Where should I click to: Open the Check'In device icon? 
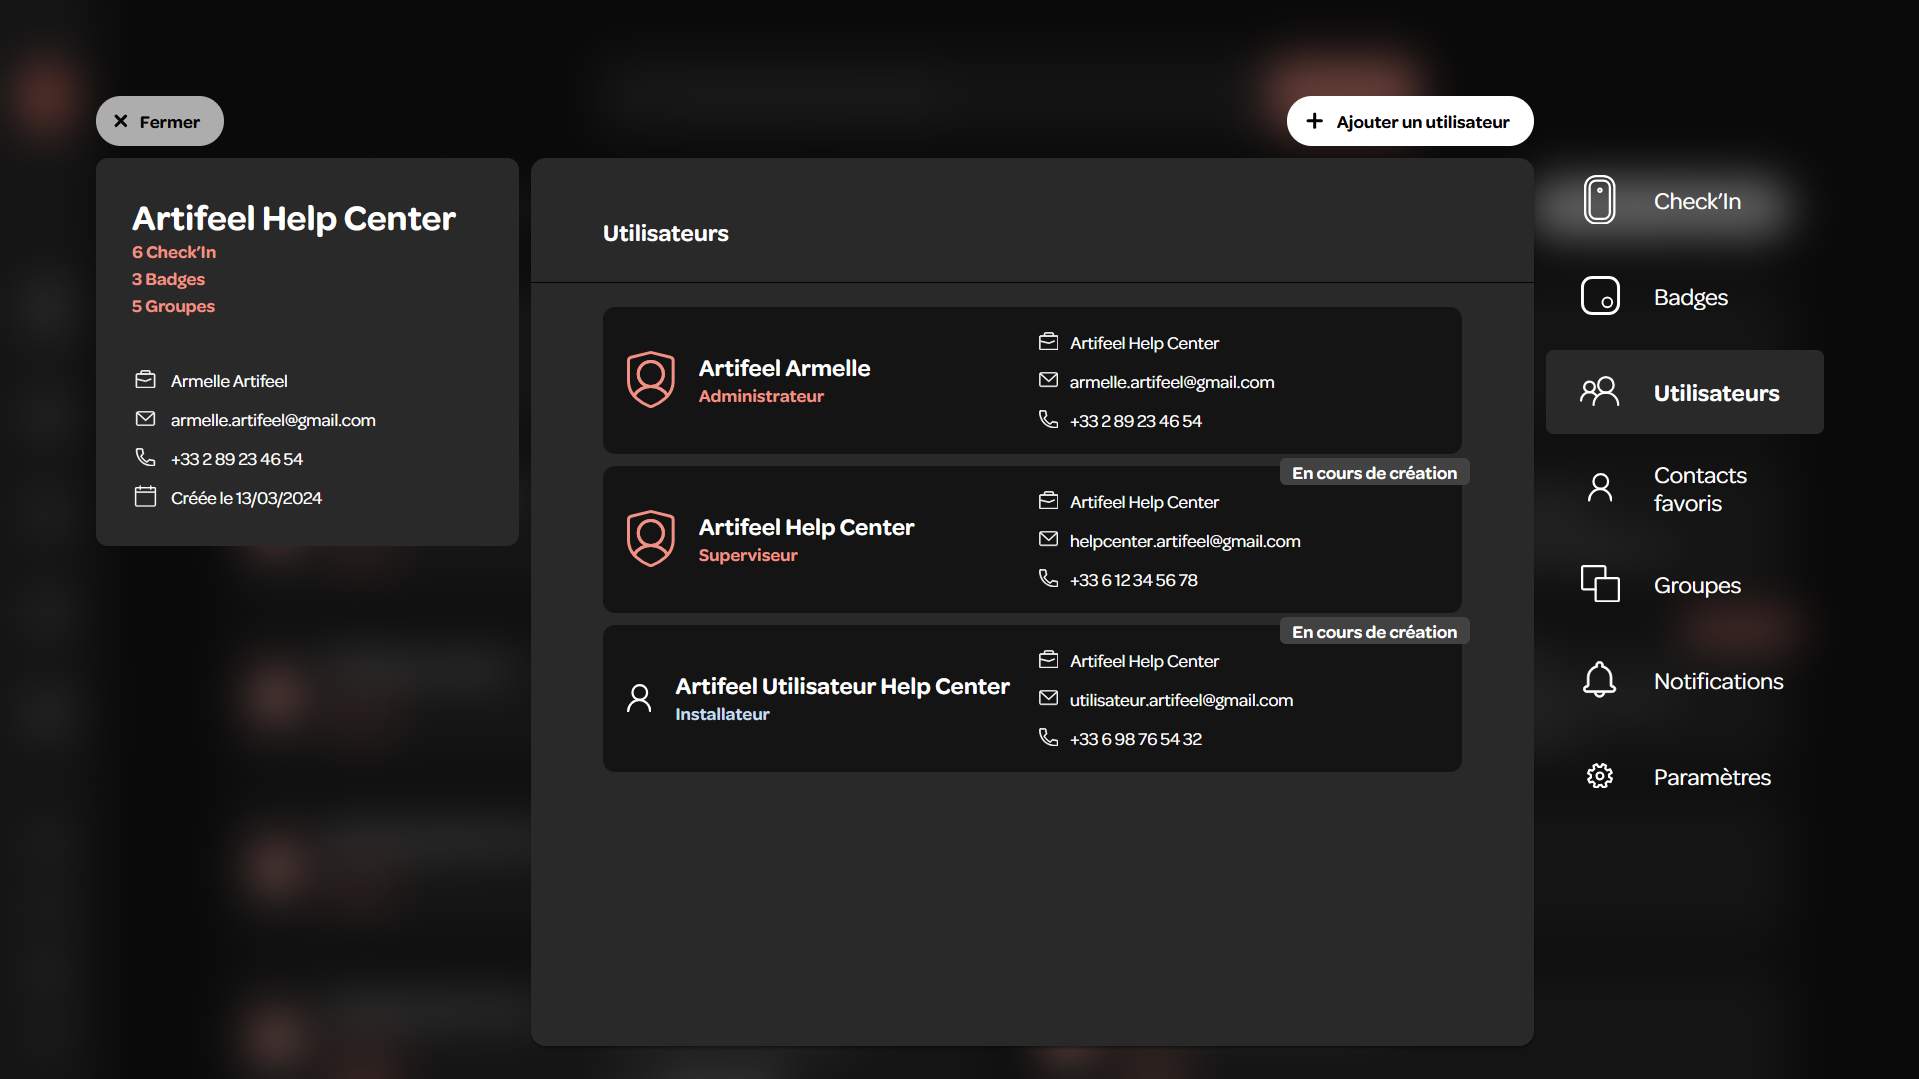(x=1599, y=200)
